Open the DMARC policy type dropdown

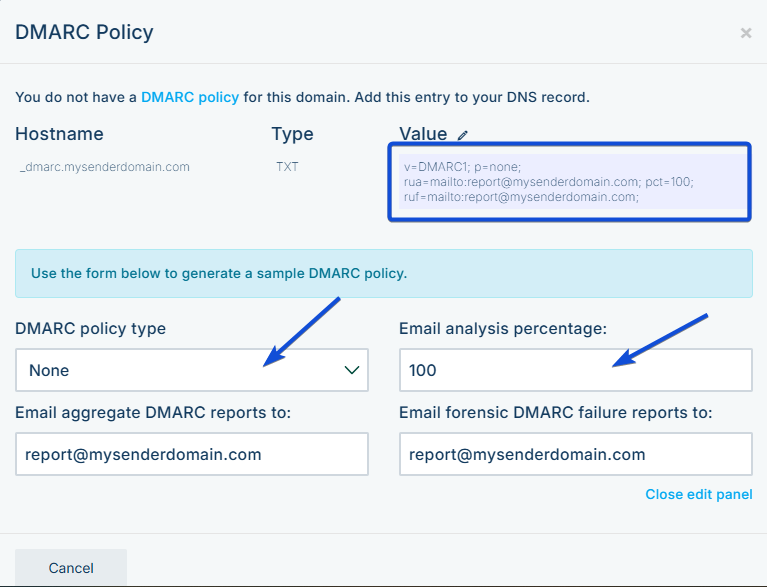[192, 370]
